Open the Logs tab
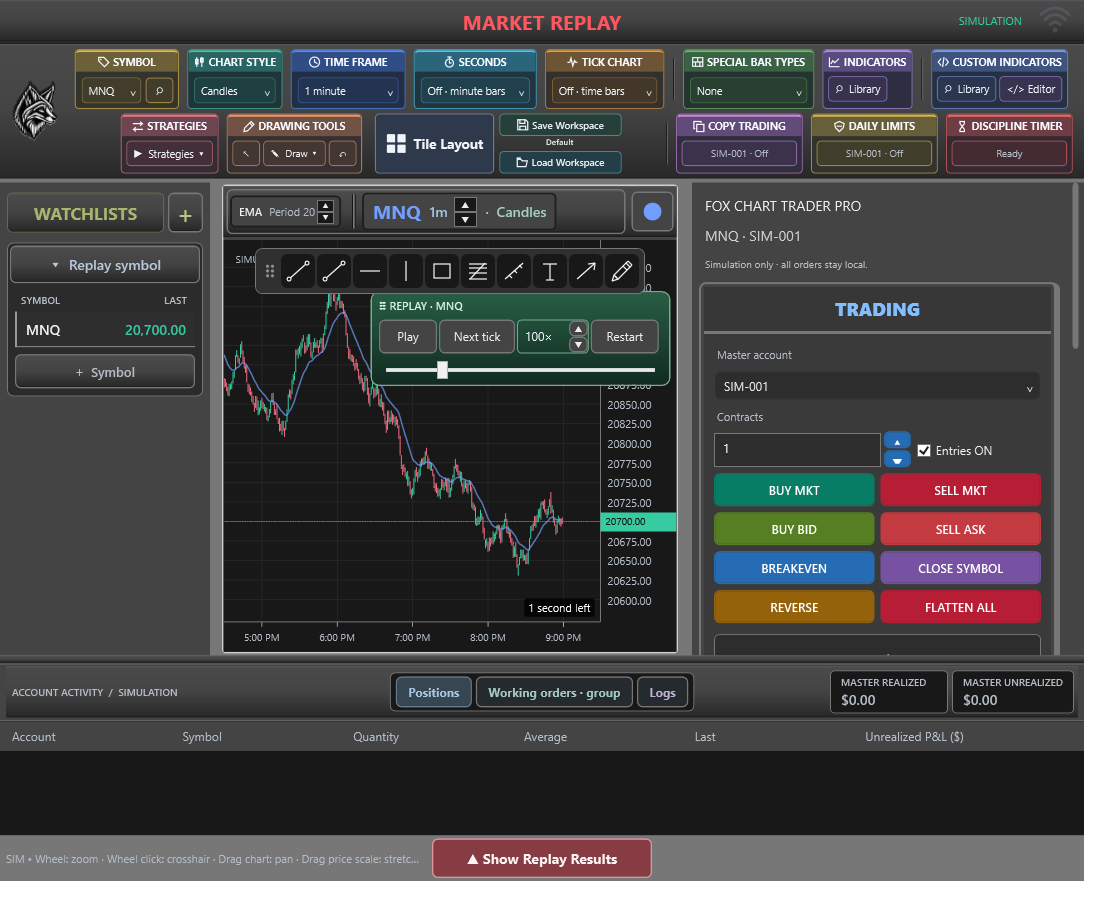The image size is (1100, 920). (662, 693)
